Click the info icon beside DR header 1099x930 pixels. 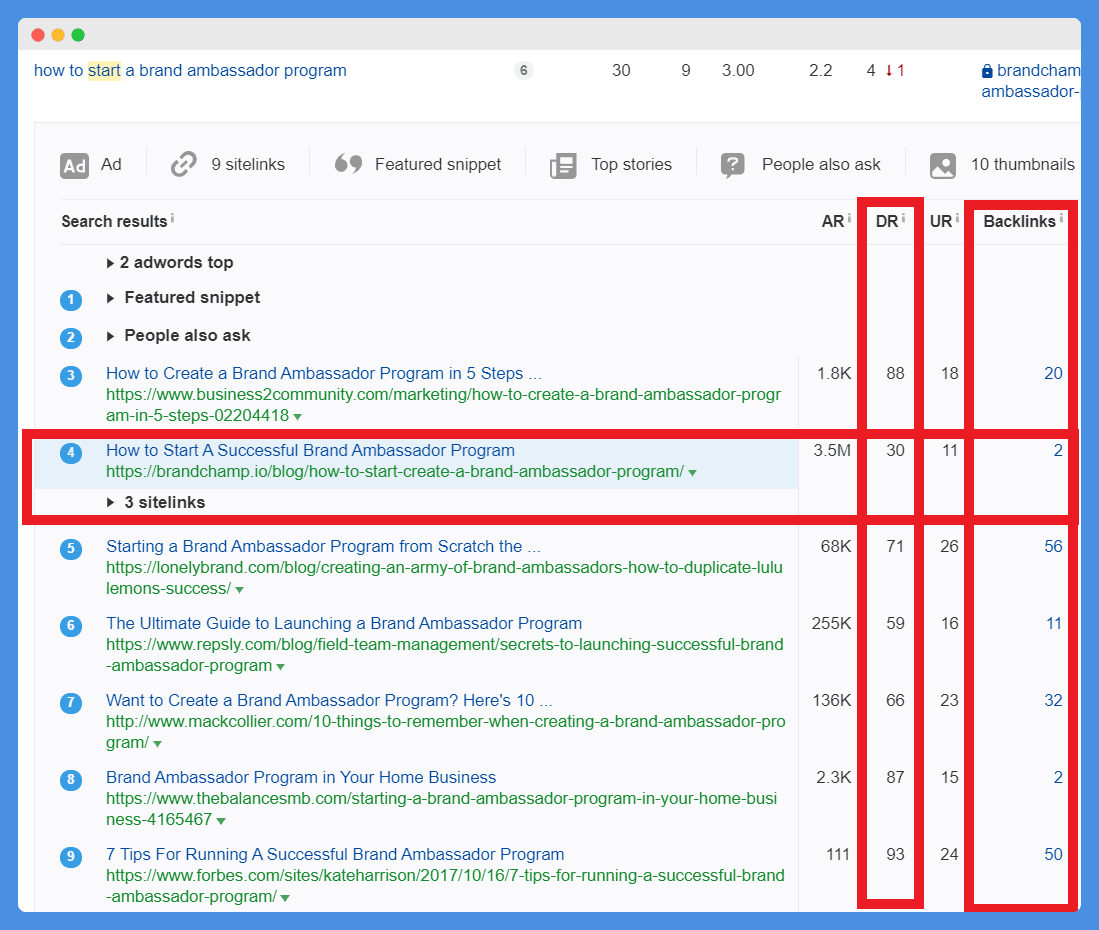903,219
